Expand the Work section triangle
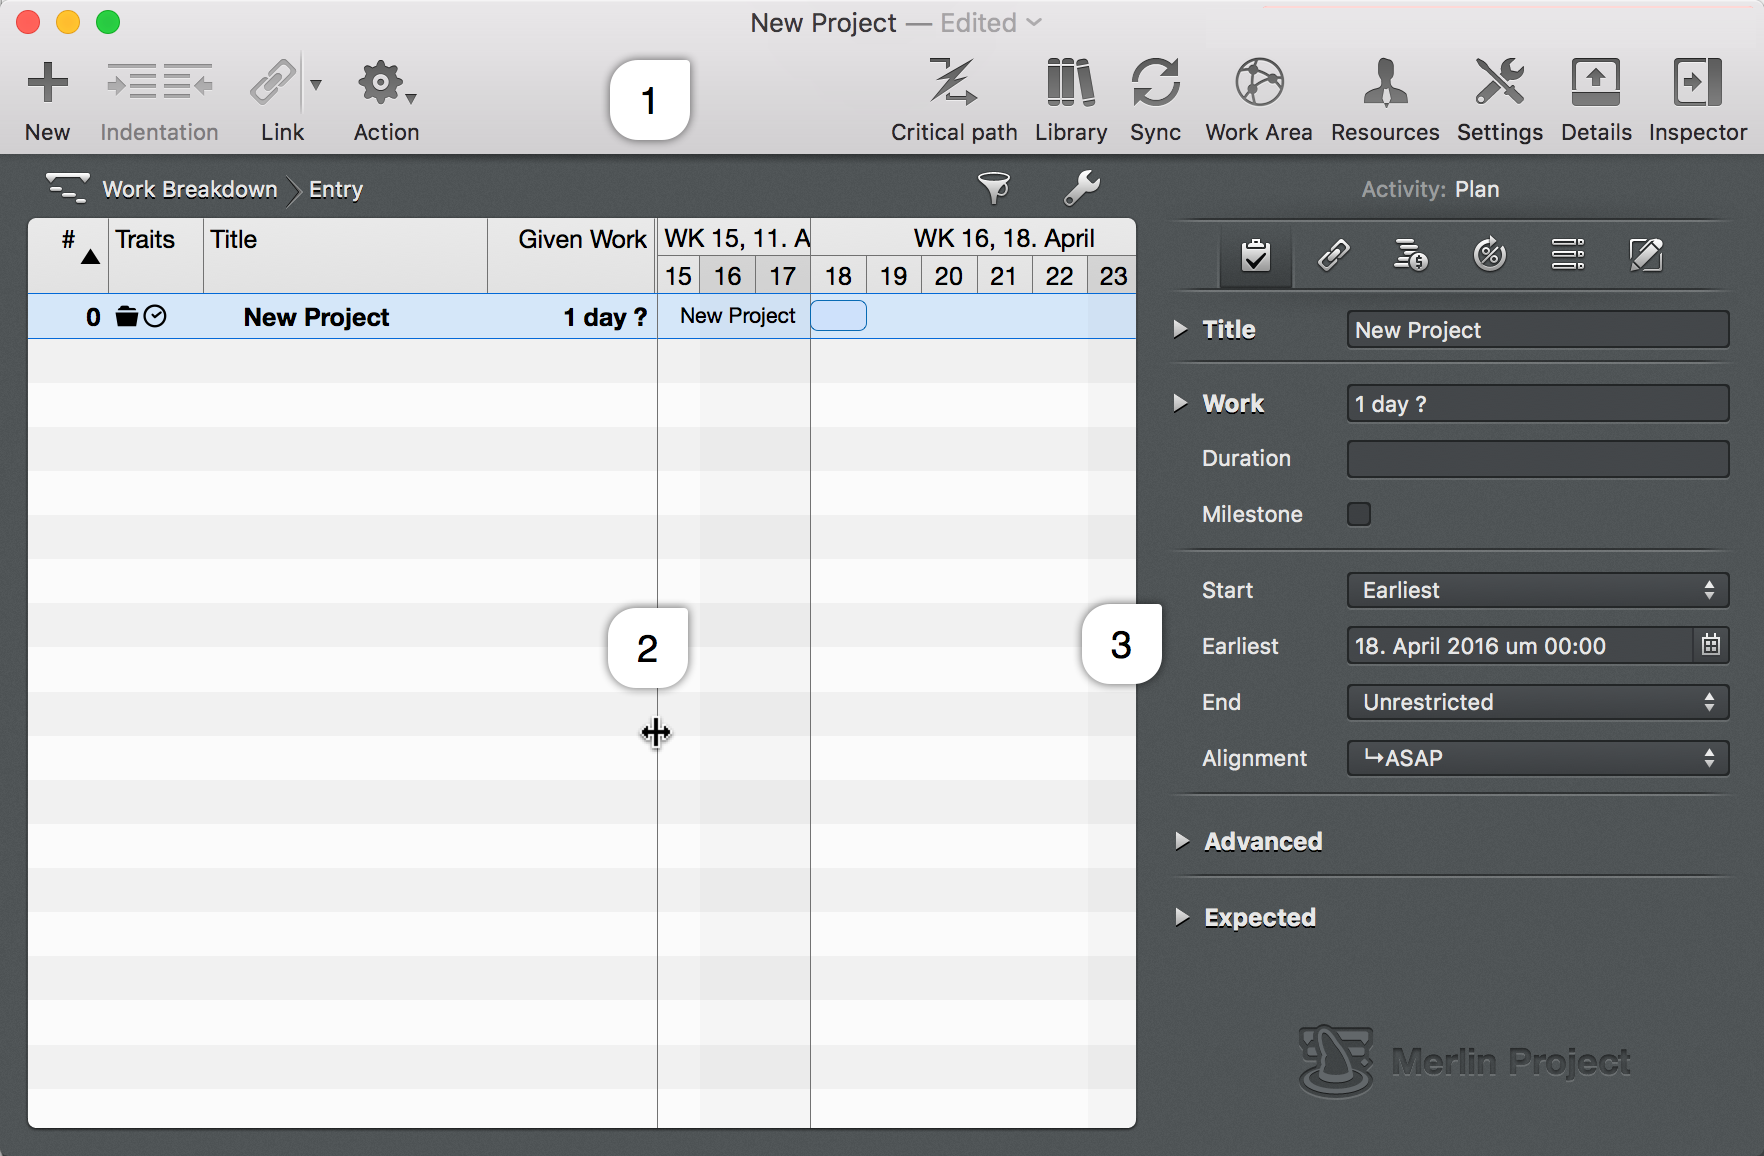This screenshot has width=1764, height=1156. (x=1181, y=403)
